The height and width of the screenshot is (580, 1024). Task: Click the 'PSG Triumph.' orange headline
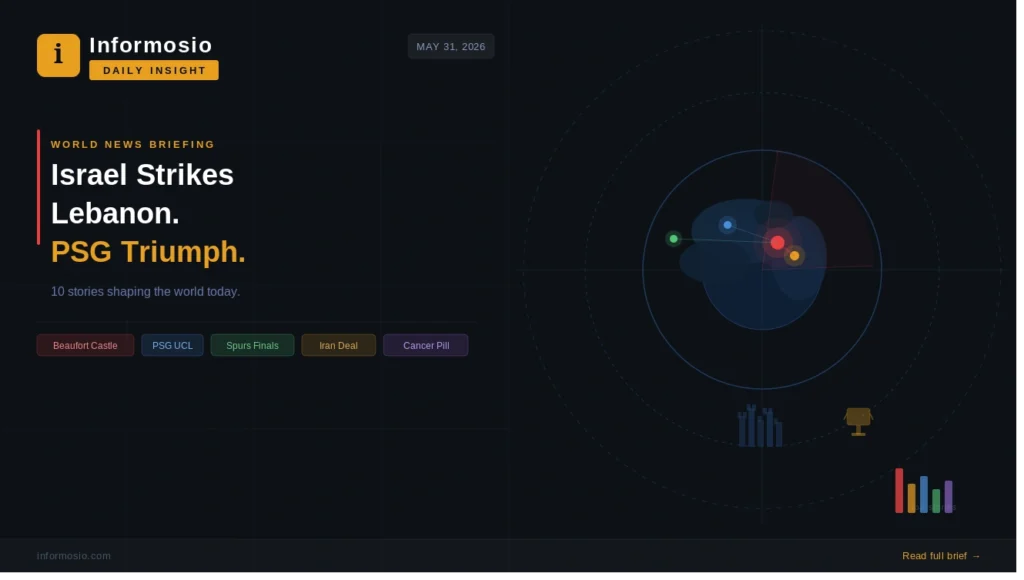(x=150, y=253)
